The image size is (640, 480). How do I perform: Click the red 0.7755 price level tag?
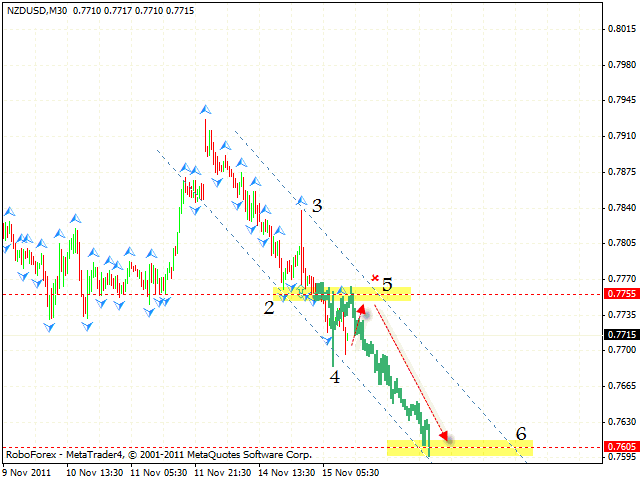coord(622,294)
